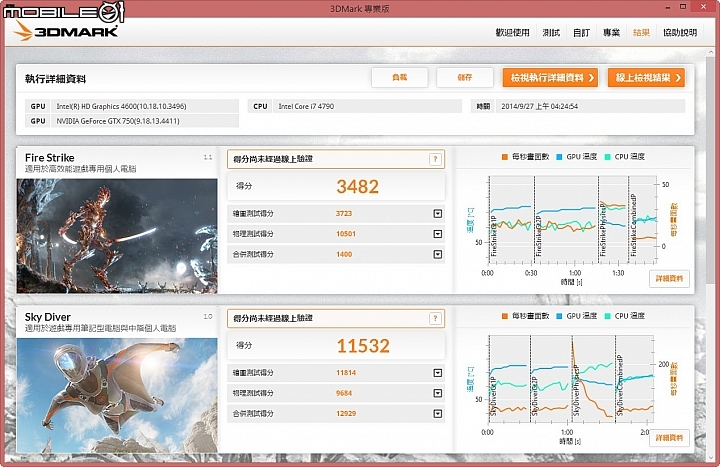Viewport: 720px width, 467px height.
Task: Close the 3DMark window
Action: coord(704,7)
